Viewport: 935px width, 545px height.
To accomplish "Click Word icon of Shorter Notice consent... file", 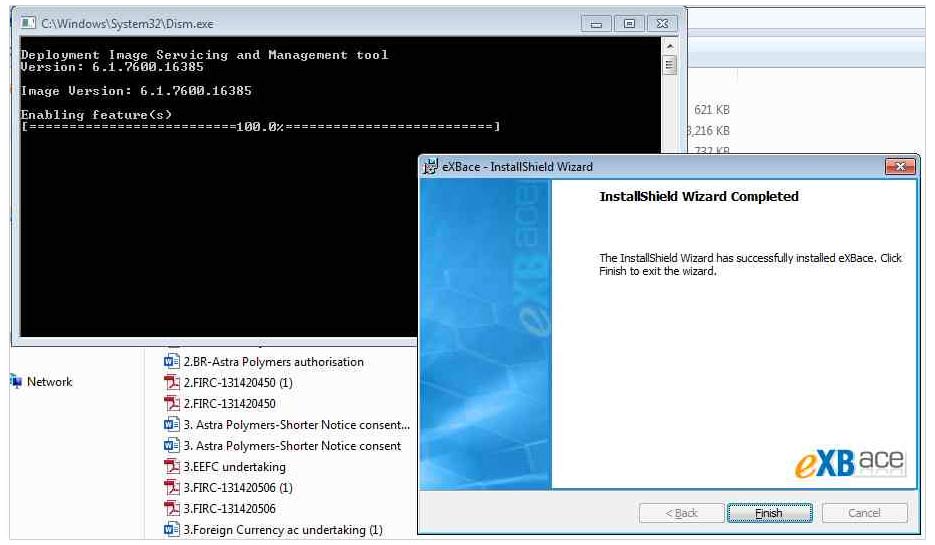I will tap(172, 425).
